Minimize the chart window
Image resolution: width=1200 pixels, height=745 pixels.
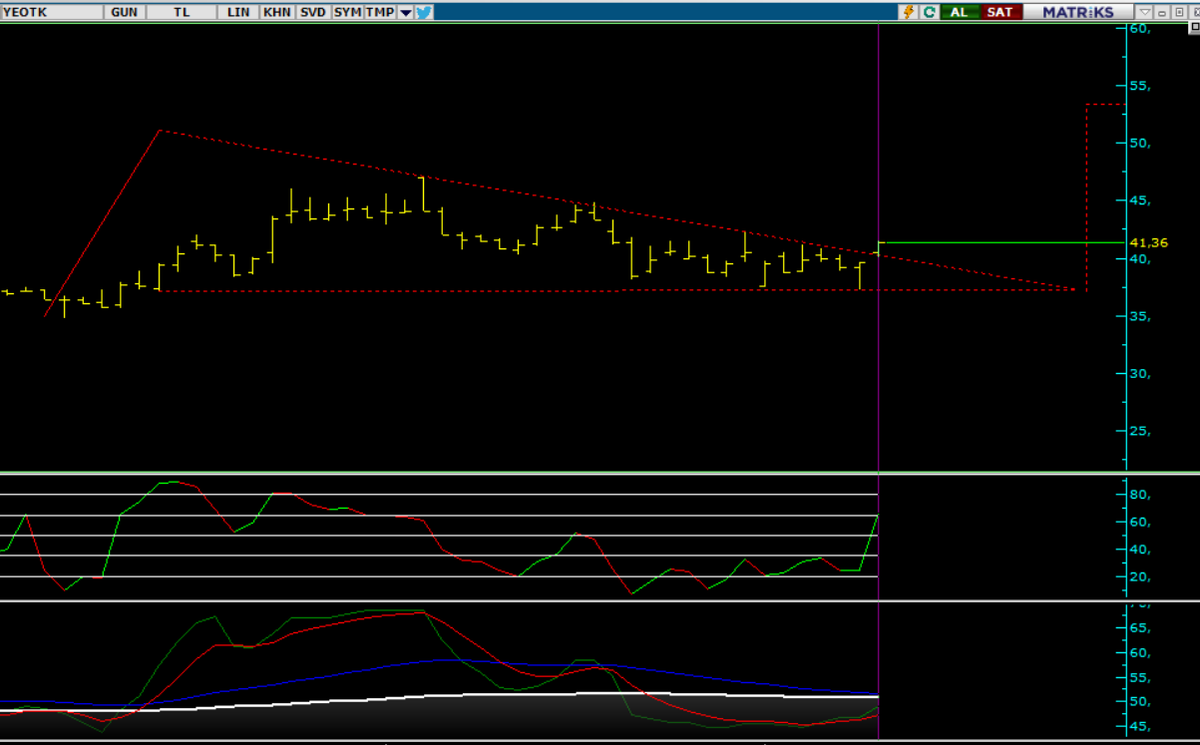(x=1162, y=12)
